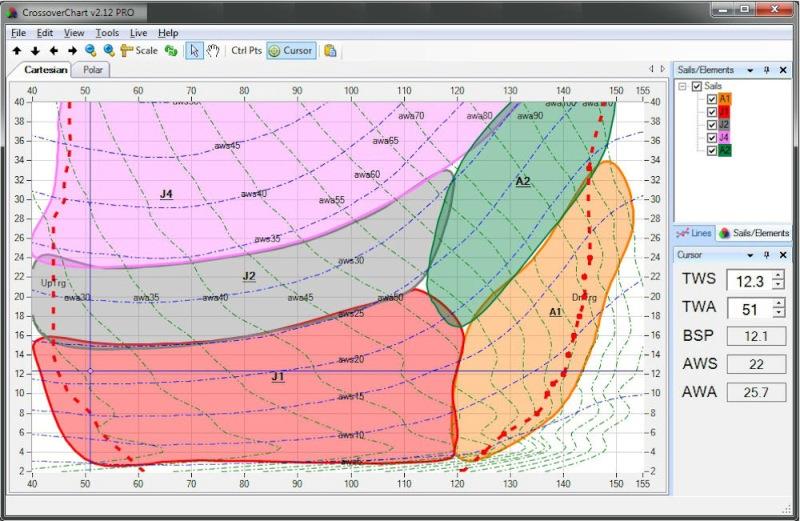This screenshot has width=800, height=521.
Task: Select the hand pan tool
Action: point(213,51)
